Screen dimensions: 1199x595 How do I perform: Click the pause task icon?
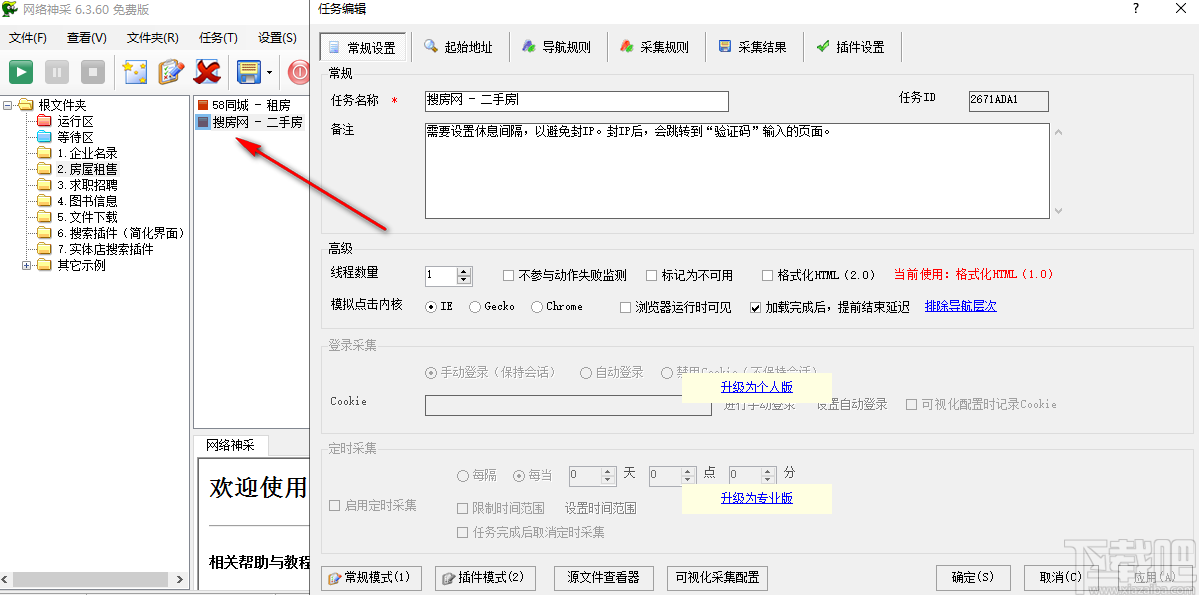(x=56, y=72)
